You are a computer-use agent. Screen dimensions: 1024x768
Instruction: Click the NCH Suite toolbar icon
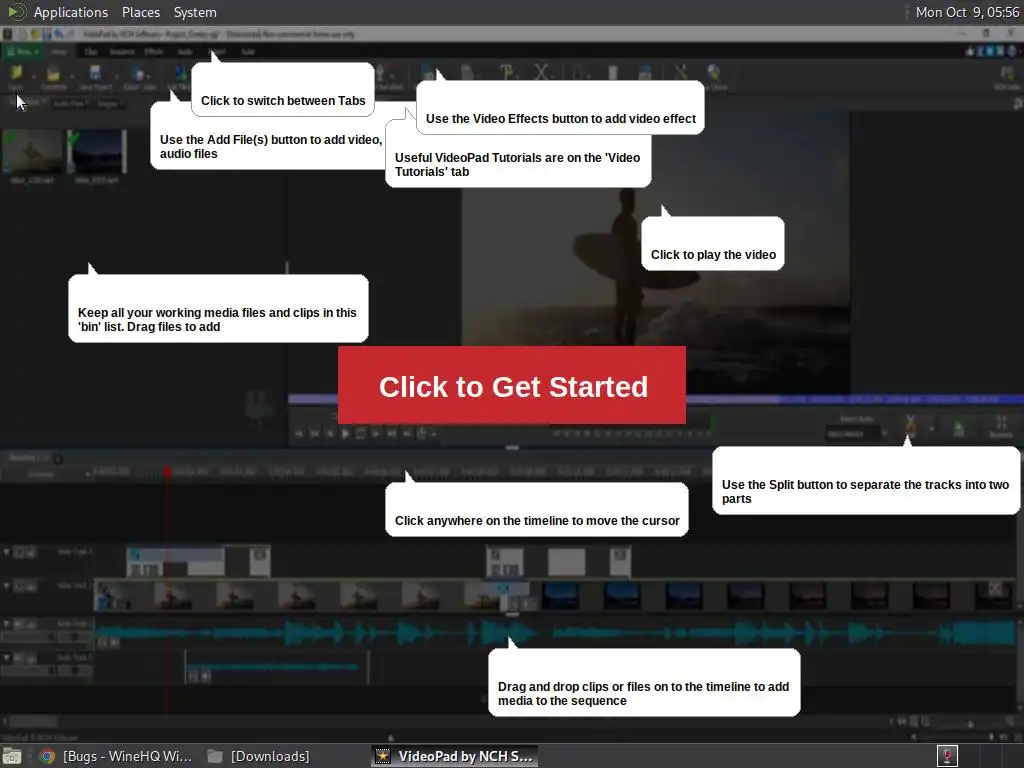click(x=1006, y=78)
